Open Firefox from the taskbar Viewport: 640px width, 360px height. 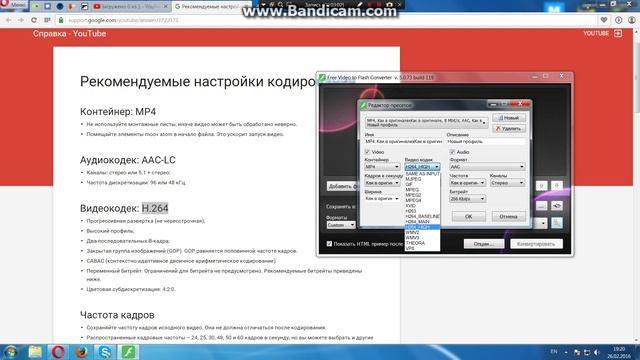click(82, 352)
